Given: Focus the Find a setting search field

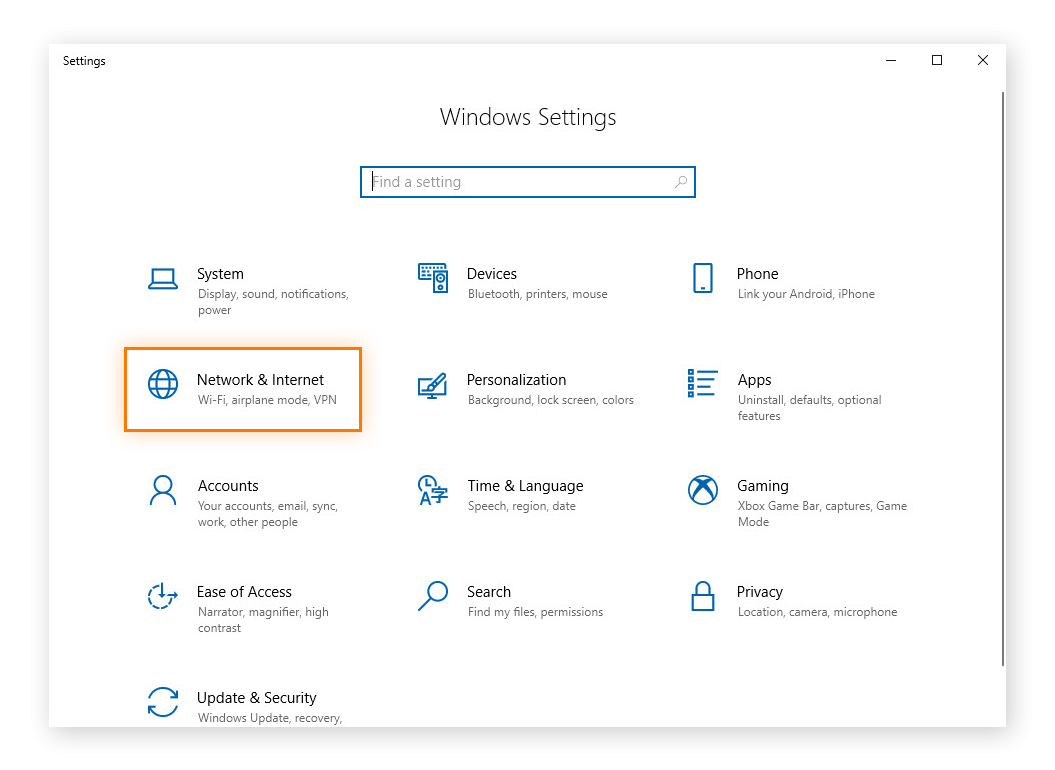Looking at the screenshot, I should click(528, 182).
